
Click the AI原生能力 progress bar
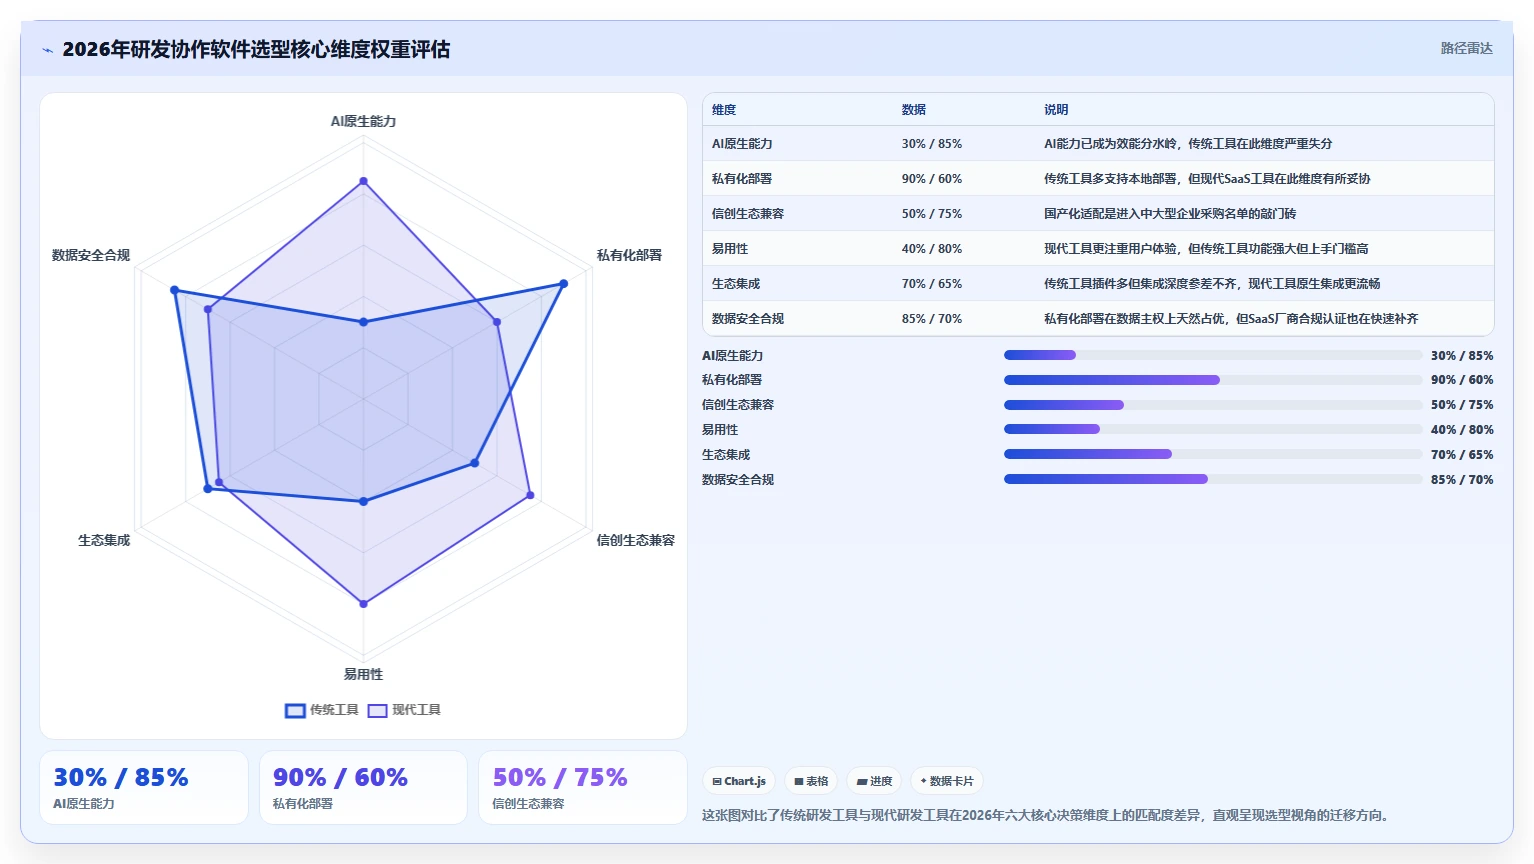pos(1213,355)
